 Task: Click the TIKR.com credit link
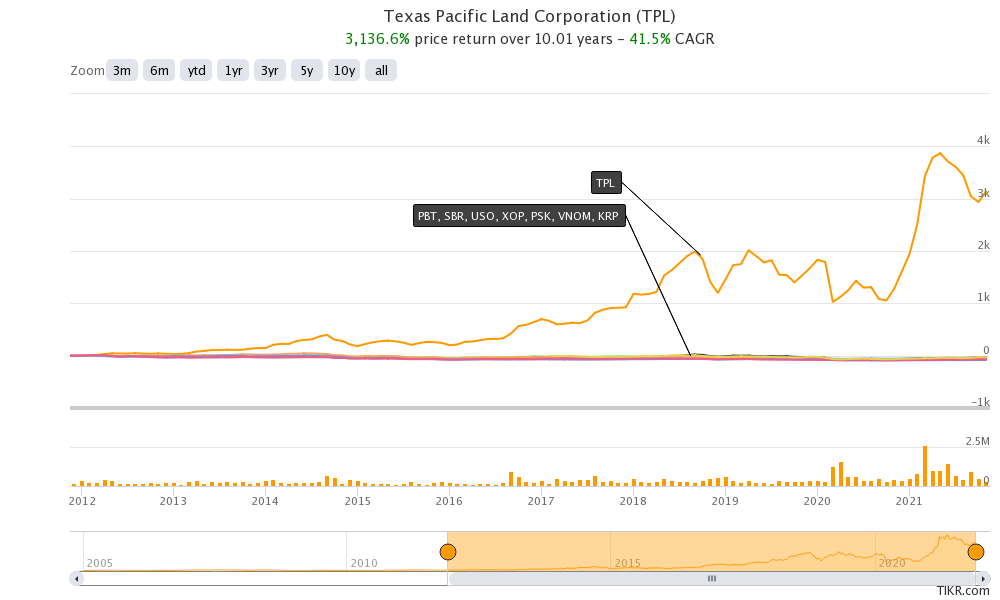(963, 592)
